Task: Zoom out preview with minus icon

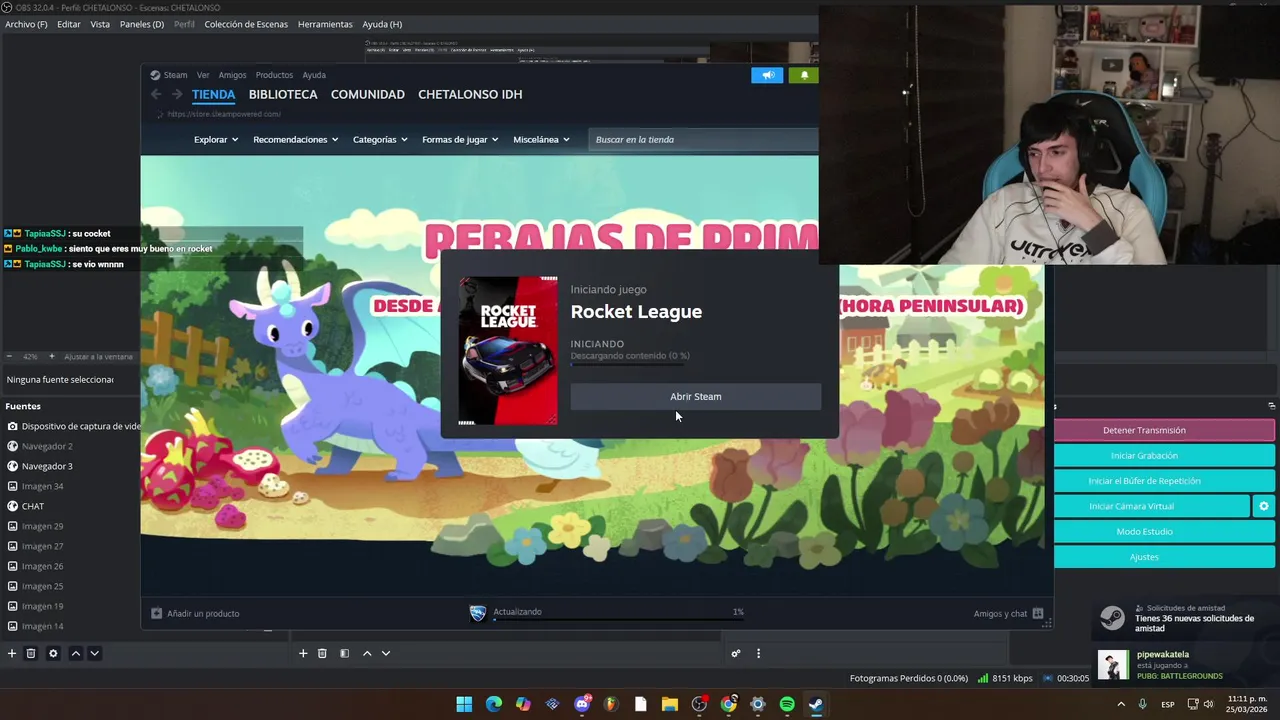Action: [x=9, y=356]
